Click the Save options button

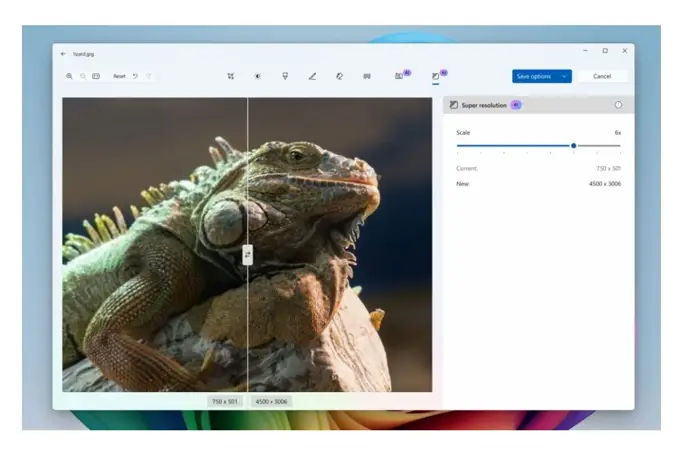tap(534, 76)
